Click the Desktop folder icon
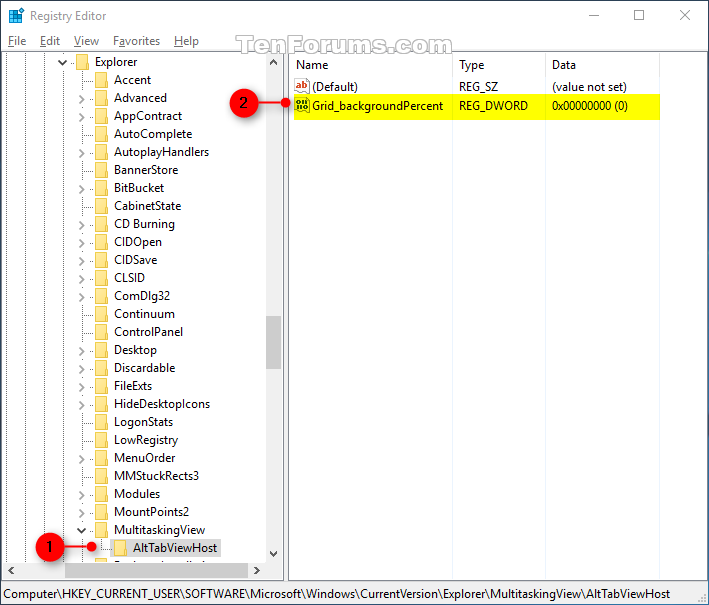Screen dimensions: 709x605 (x=102, y=350)
